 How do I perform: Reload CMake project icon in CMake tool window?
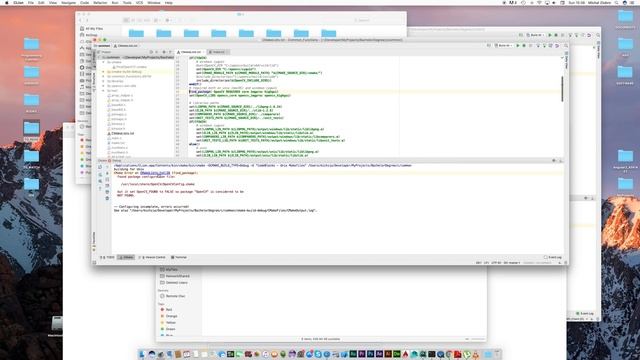click(100, 167)
